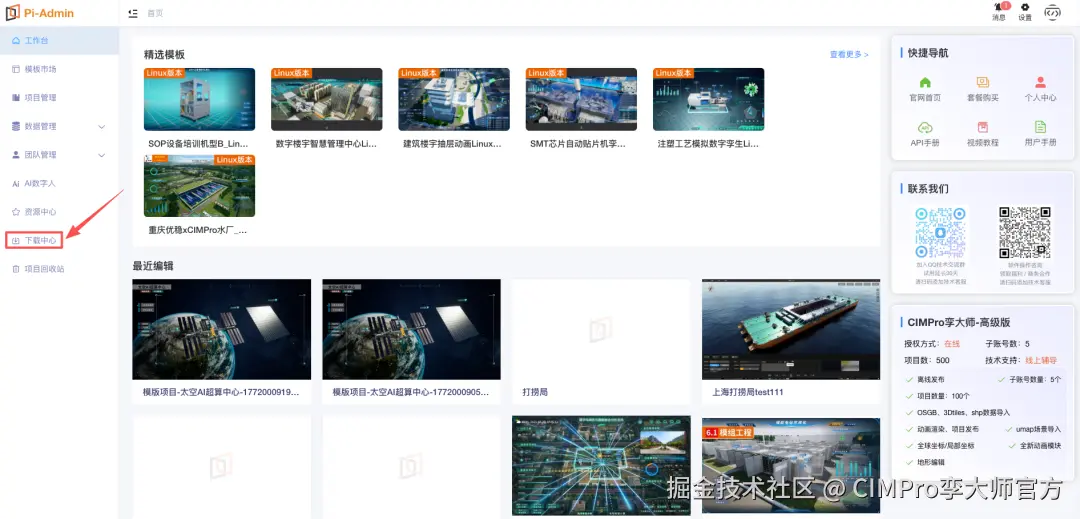1080x519 pixels.
Task: Open the 建筑楼宇抽层动画 template thumbnail
Action: coord(454,99)
